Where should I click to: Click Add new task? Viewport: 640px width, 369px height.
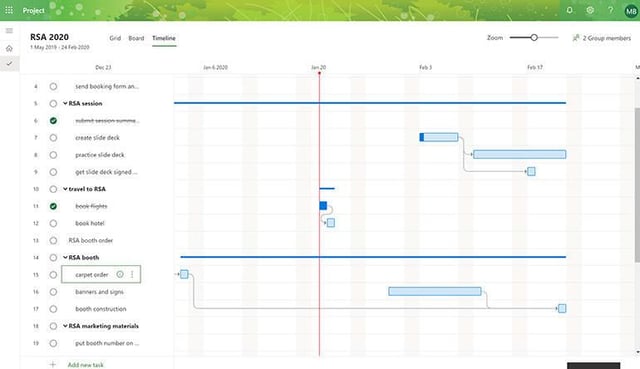[86, 365]
